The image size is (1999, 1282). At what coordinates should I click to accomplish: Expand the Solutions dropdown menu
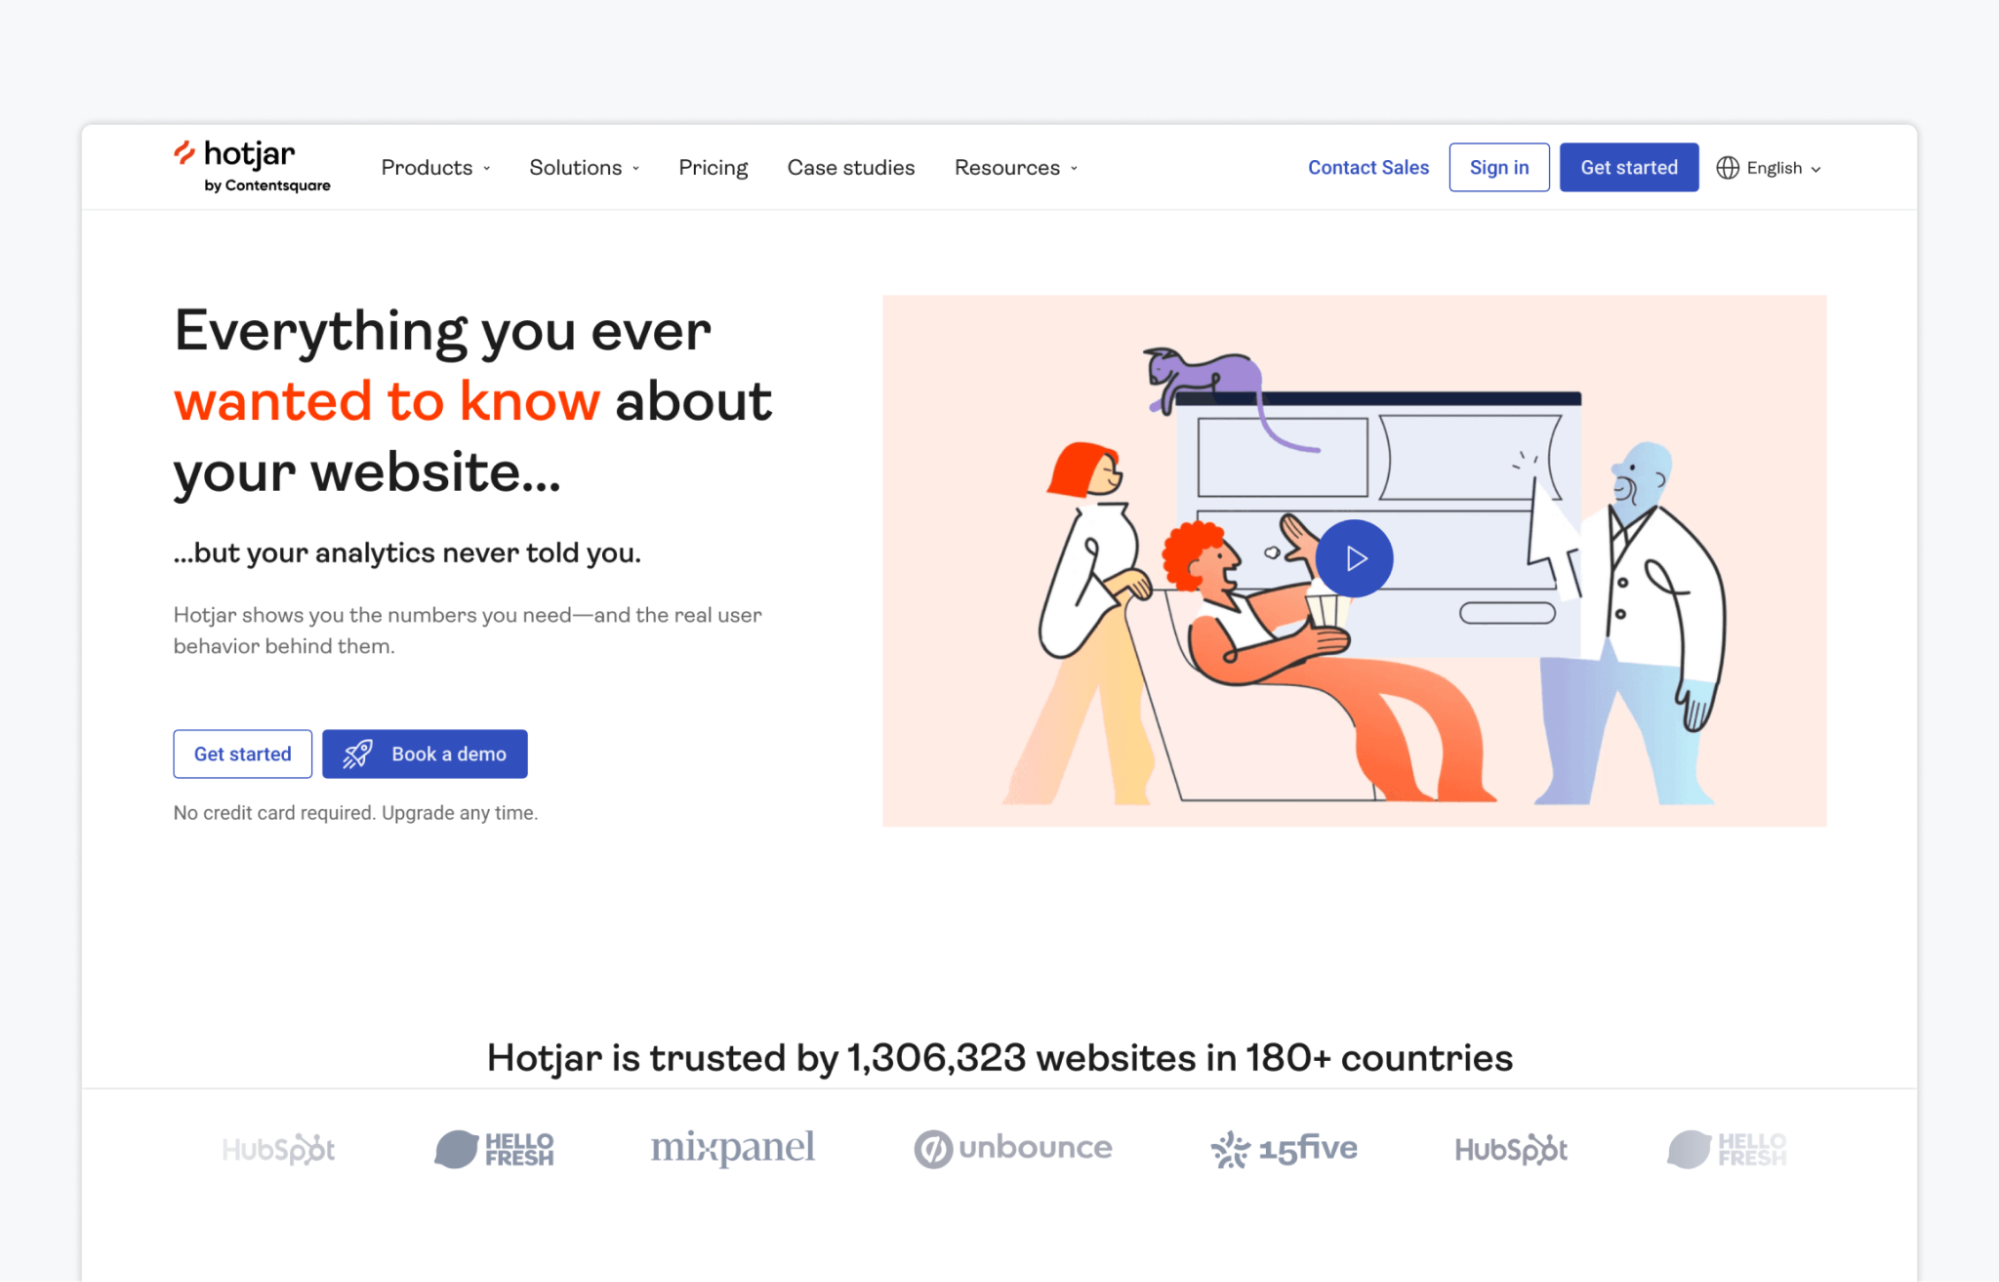point(584,168)
